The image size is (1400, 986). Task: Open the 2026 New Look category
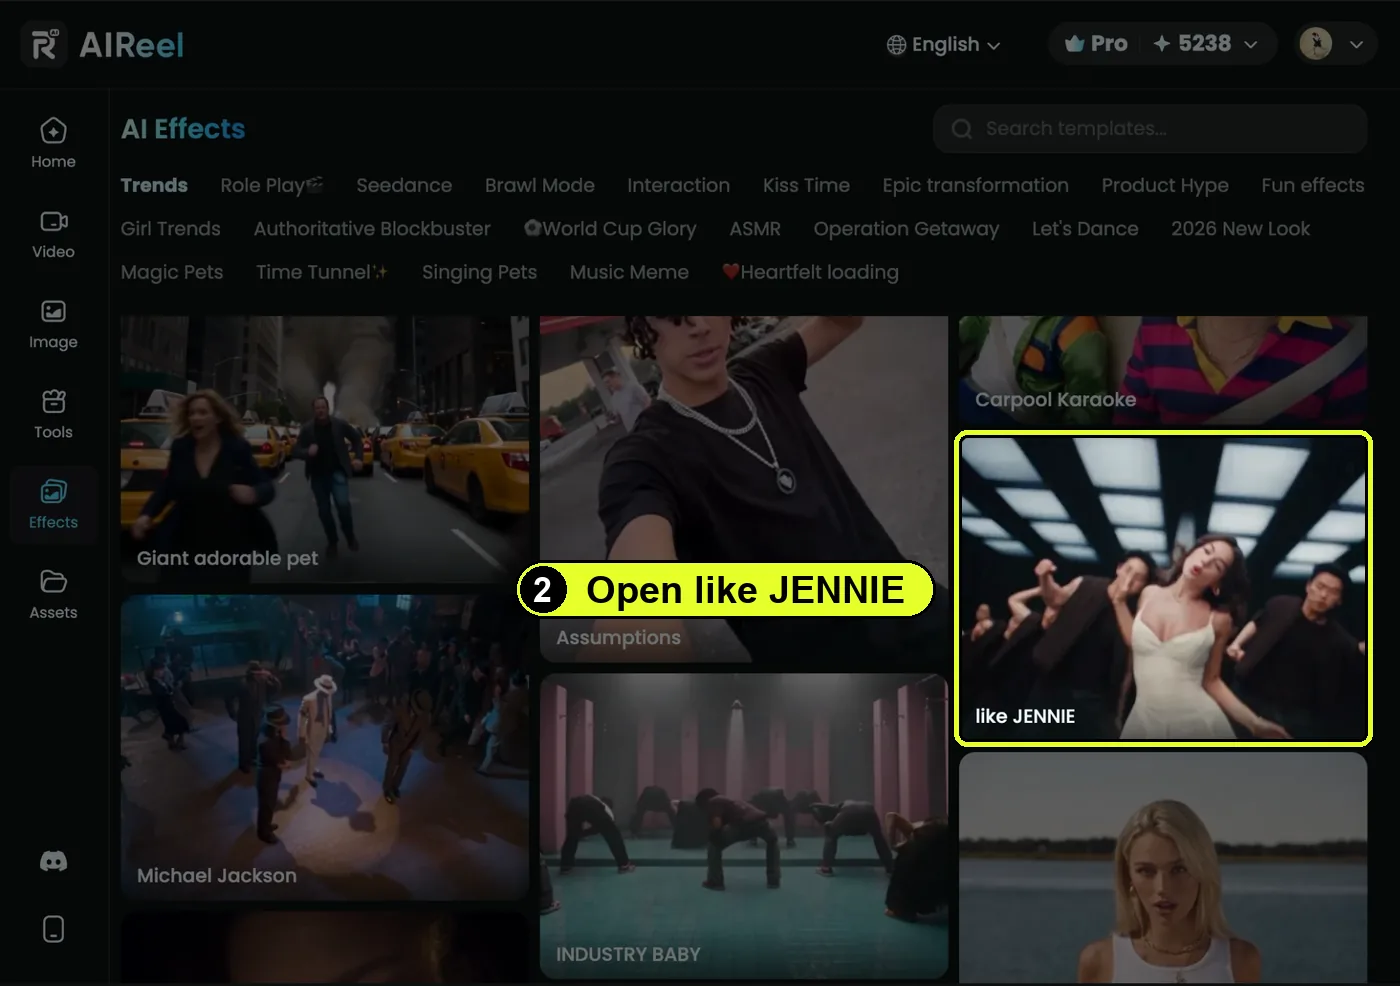click(x=1240, y=229)
